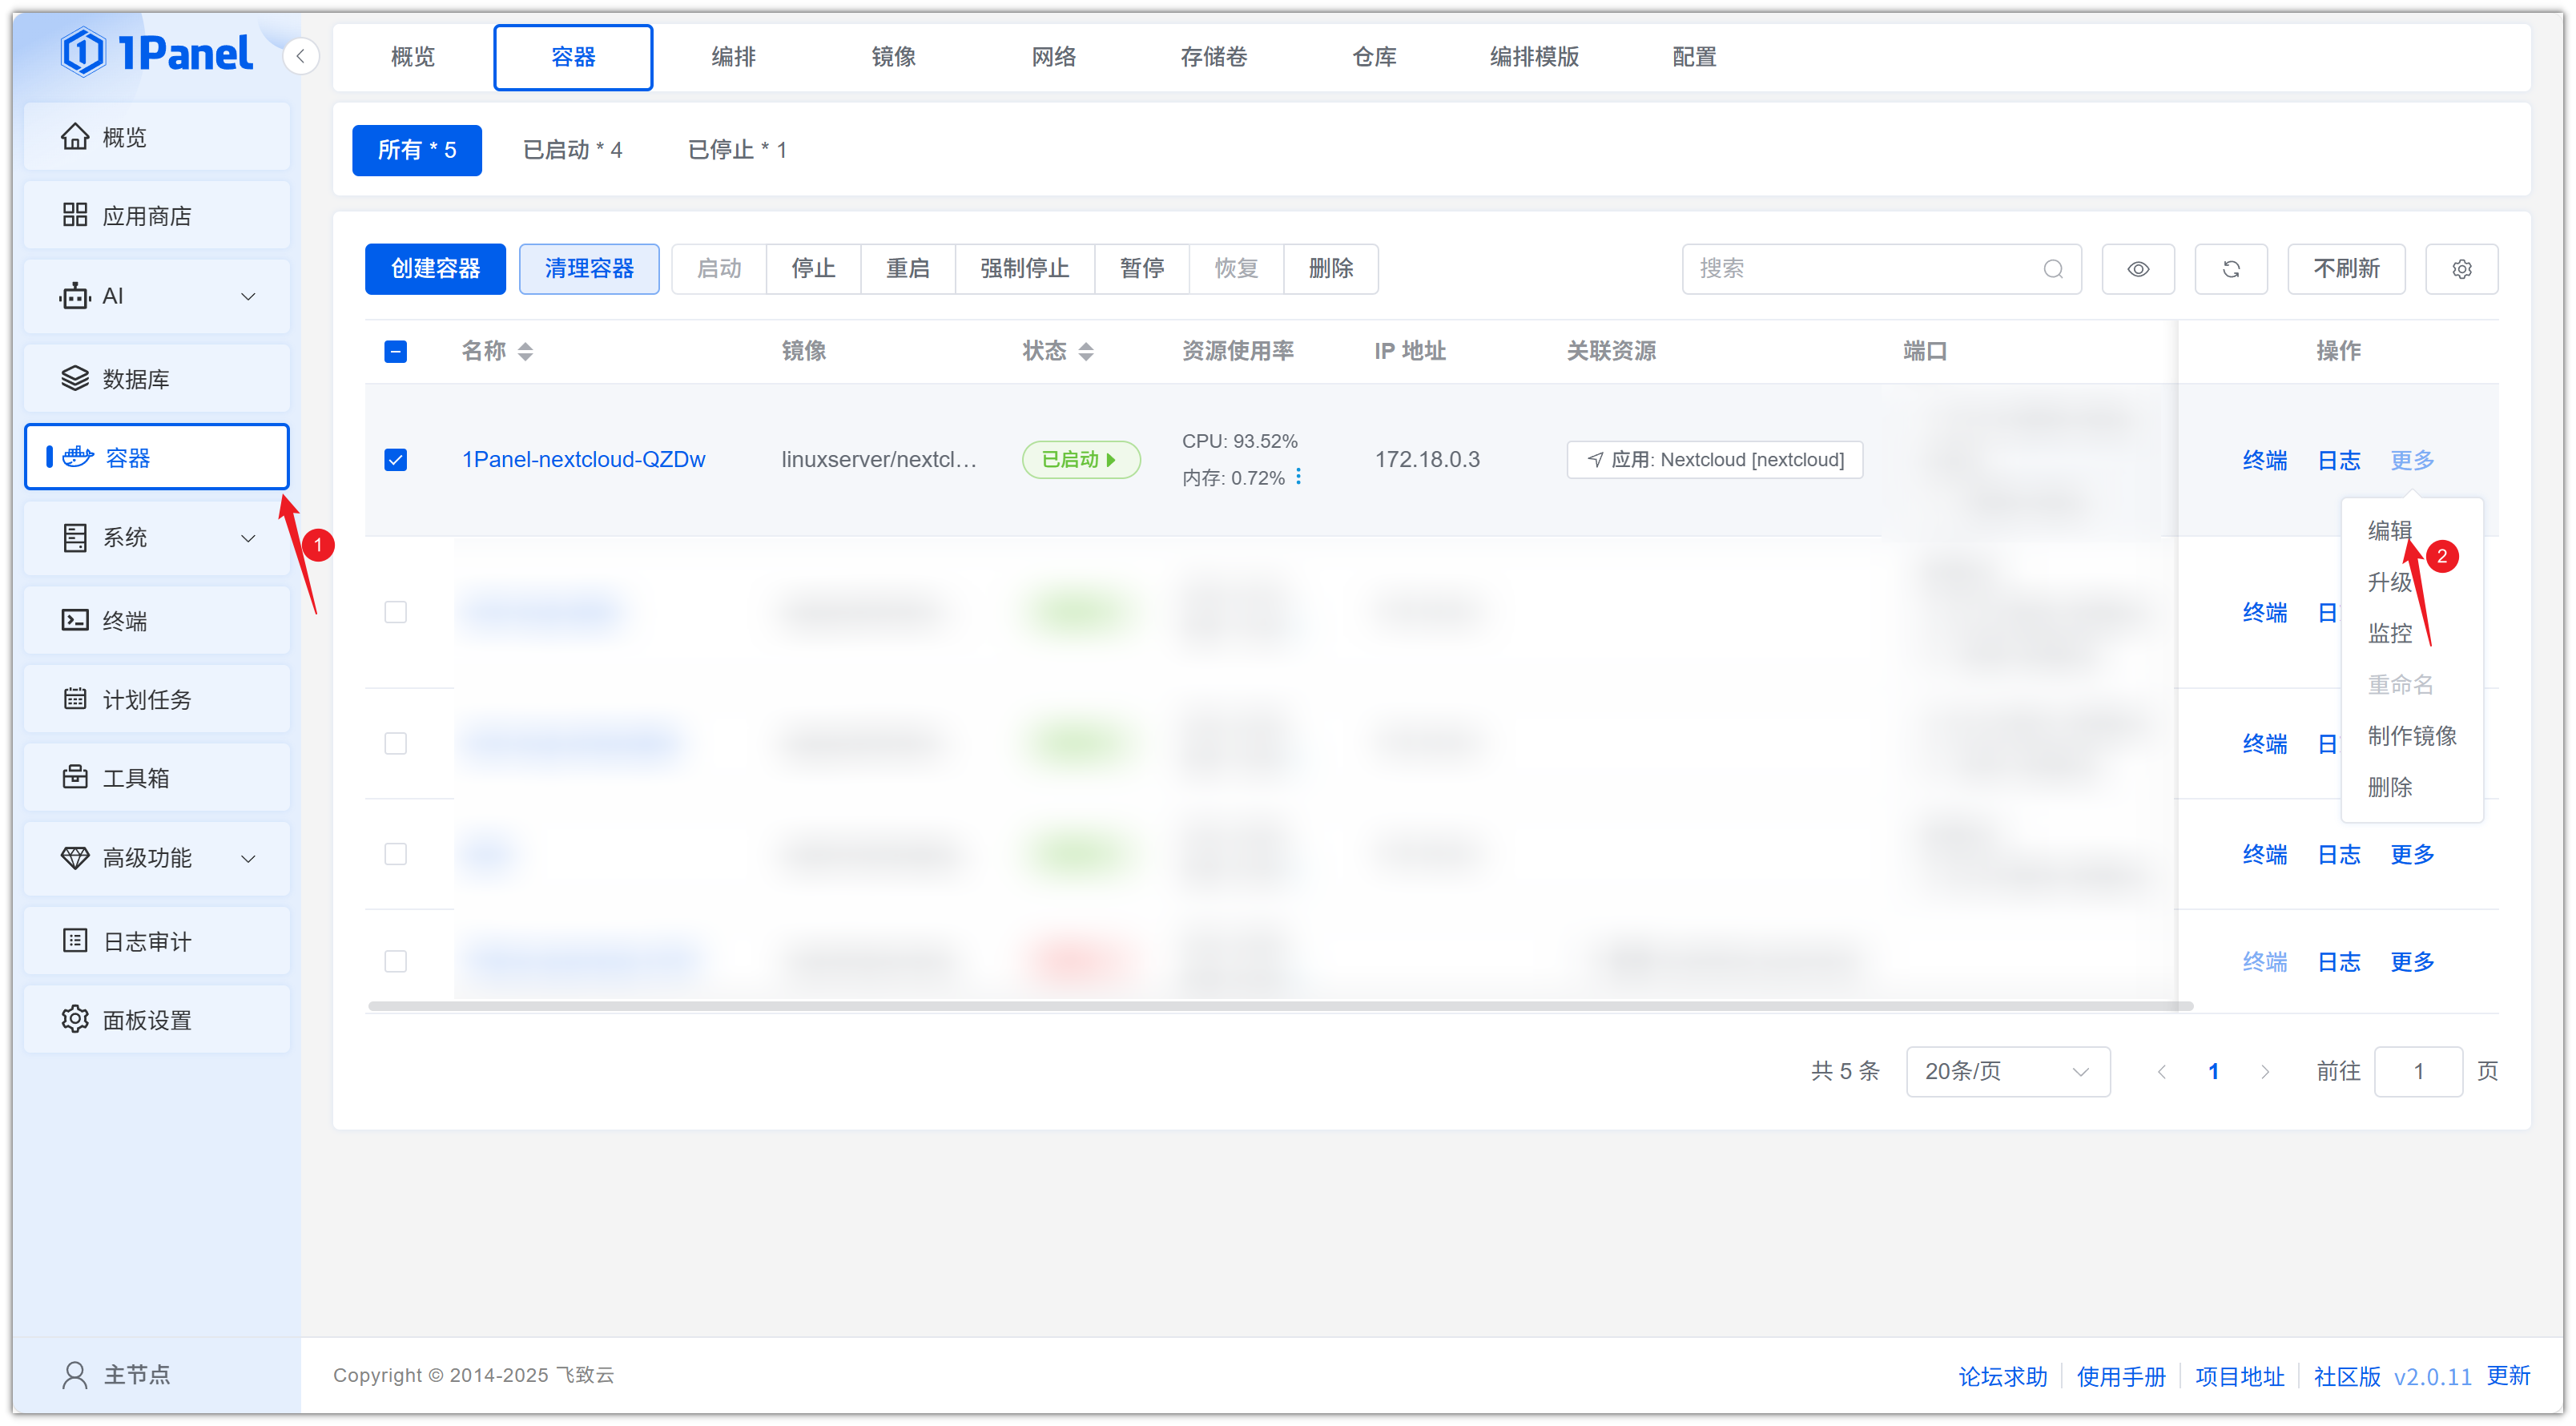This screenshot has height=1426, width=2576.
Task: Collapse sidebar with the arrow icon
Action: [x=300, y=56]
